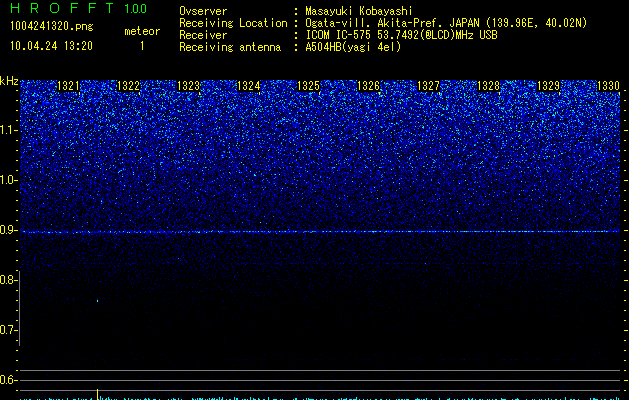Click the 1.0 kHz axis label

click(x=8, y=180)
